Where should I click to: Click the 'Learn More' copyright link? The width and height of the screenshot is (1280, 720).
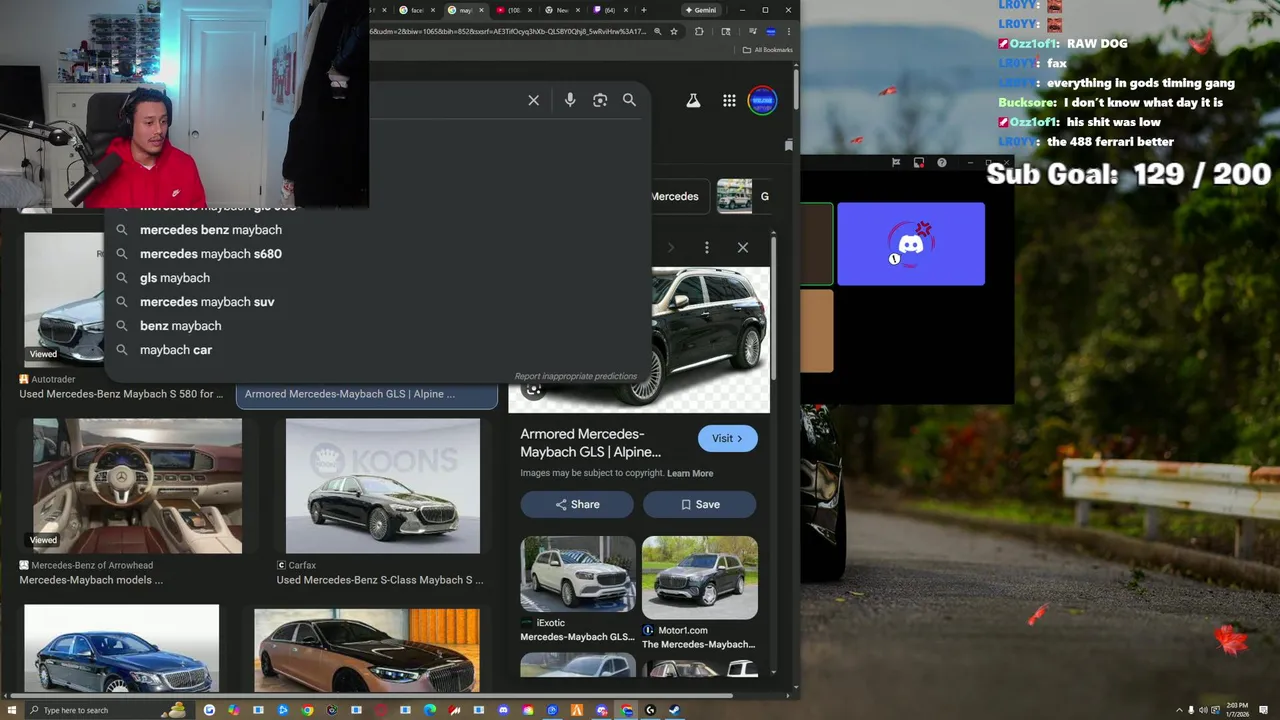click(x=690, y=473)
